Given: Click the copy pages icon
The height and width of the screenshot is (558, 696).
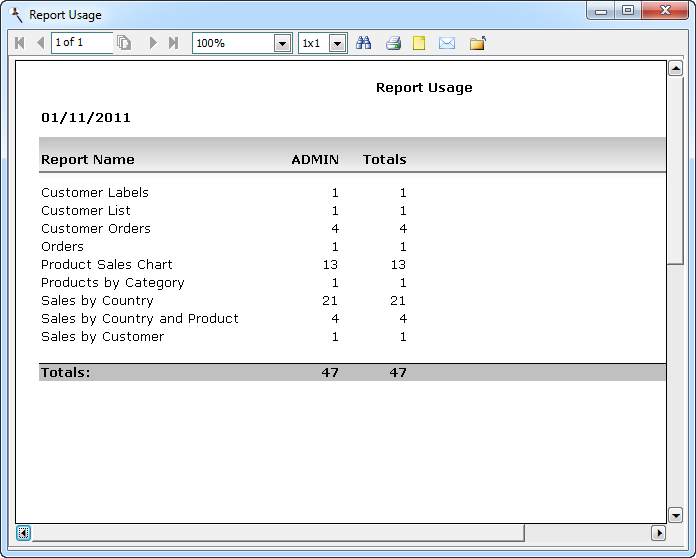Looking at the screenshot, I should click(124, 43).
